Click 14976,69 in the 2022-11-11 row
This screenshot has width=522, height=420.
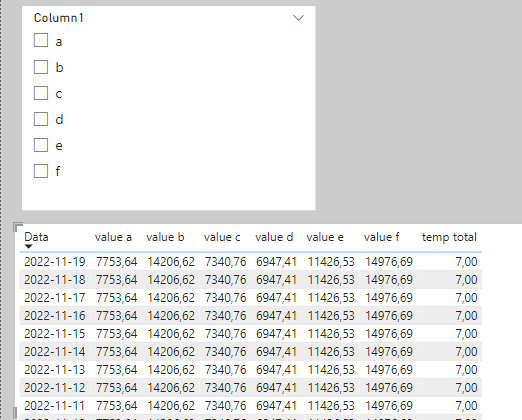[389, 406]
